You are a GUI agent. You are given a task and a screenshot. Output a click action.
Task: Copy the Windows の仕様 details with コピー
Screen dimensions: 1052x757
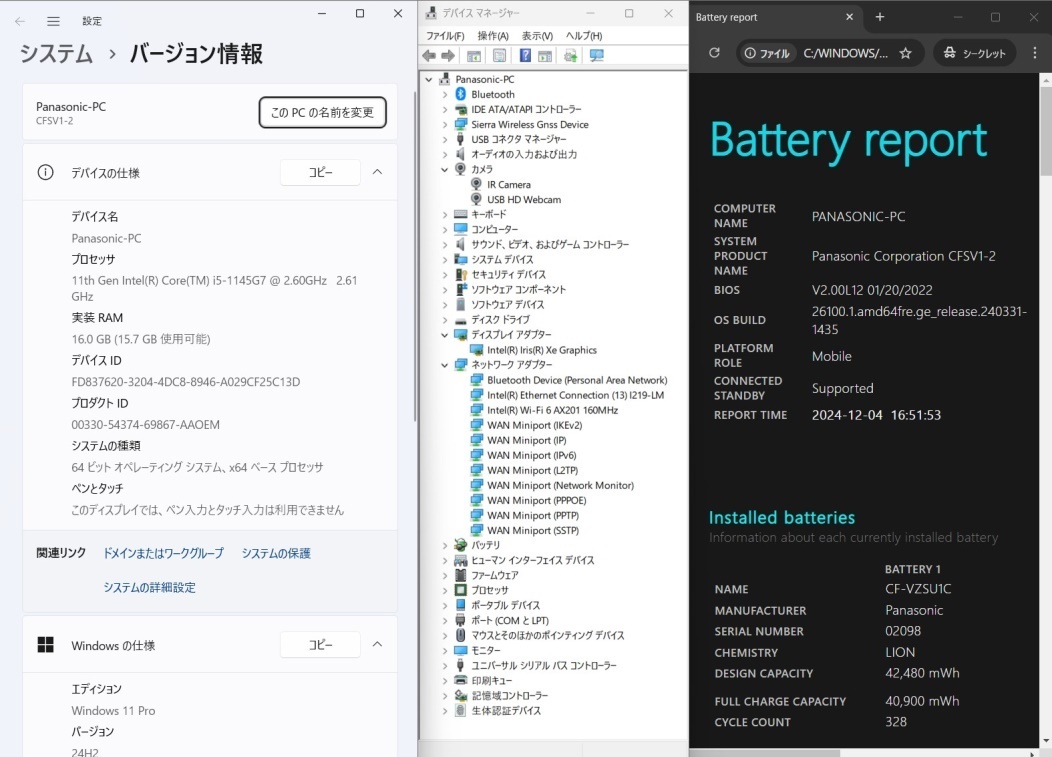(x=320, y=645)
